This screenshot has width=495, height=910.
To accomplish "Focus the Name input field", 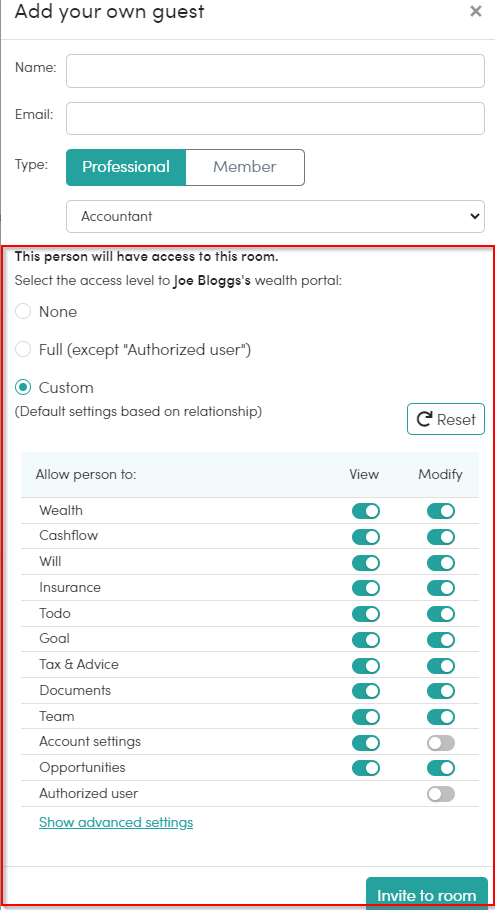I will pyautogui.click(x=275, y=71).
